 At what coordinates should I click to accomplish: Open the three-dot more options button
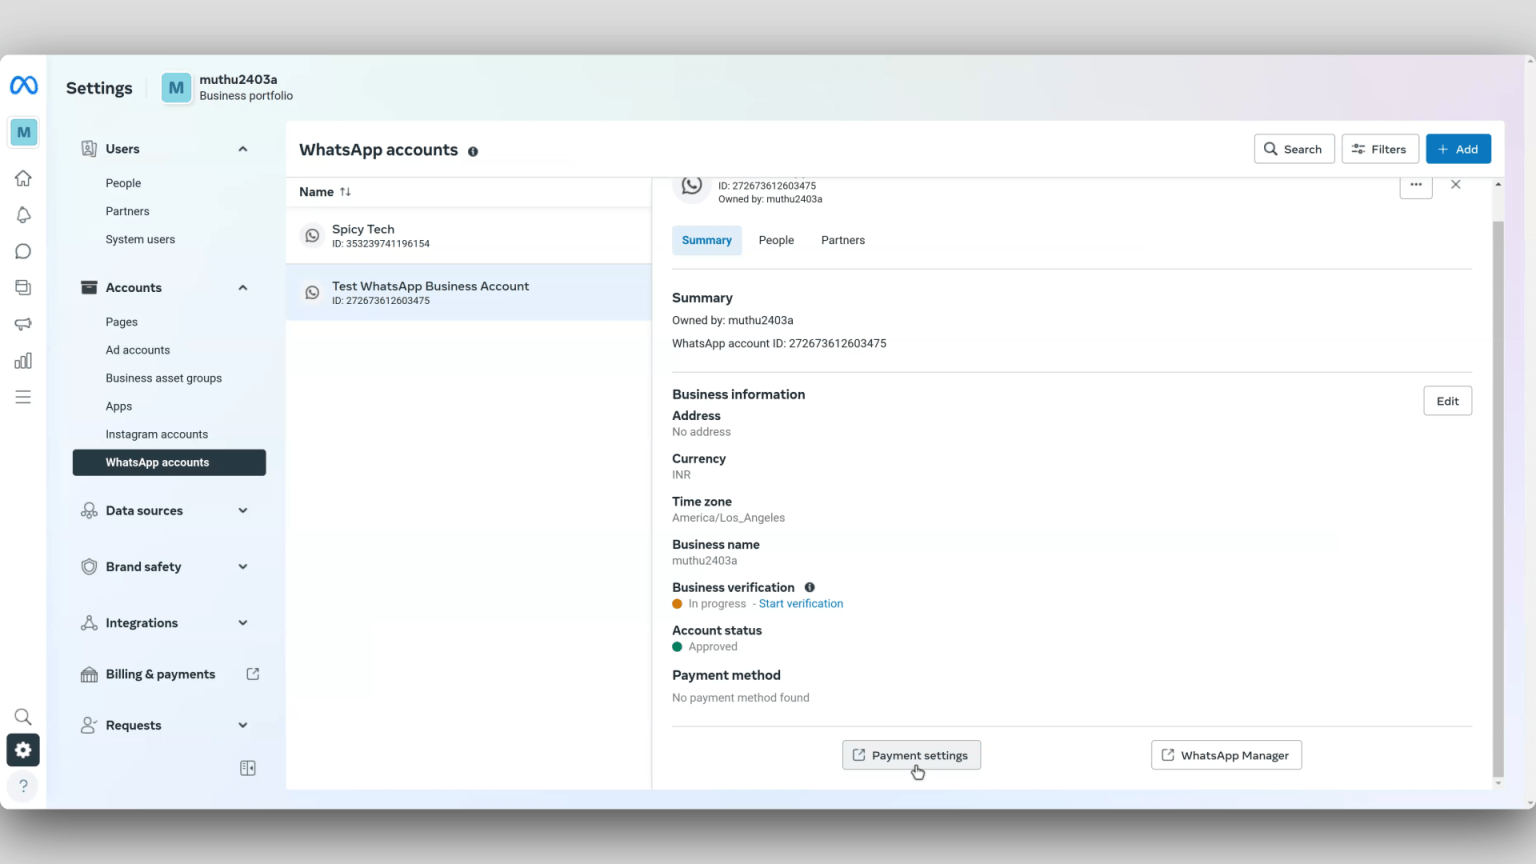click(1416, 185)
